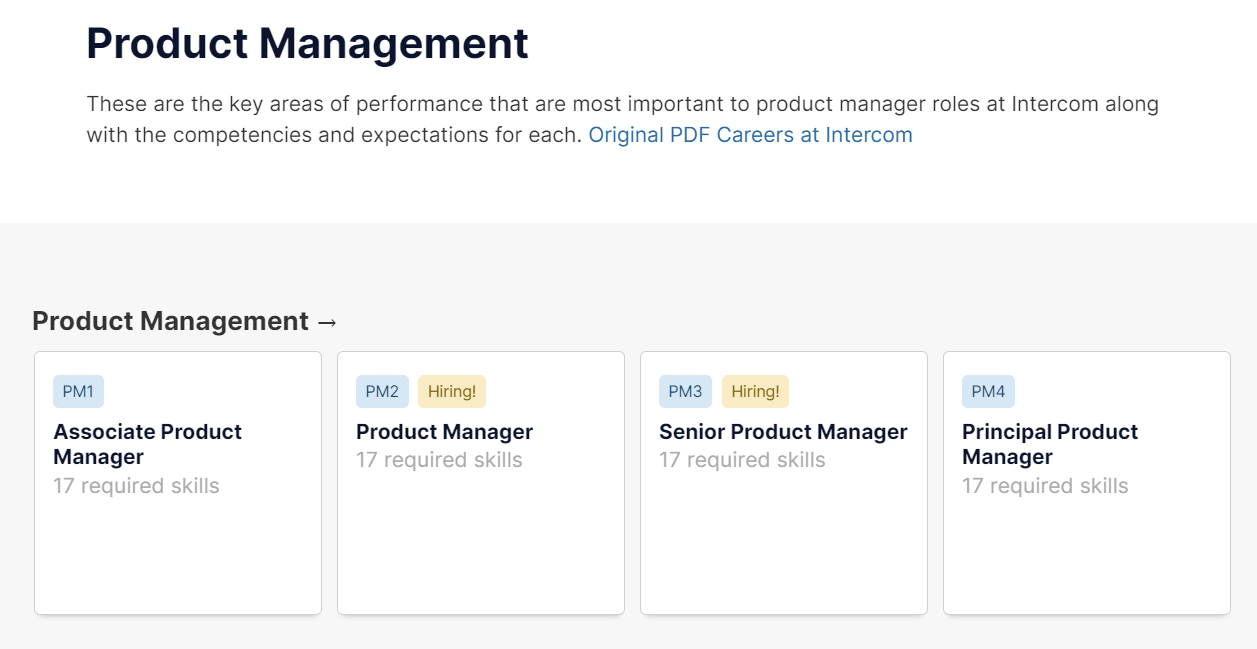Click the Hiring! tag on Senior Product Manager

pos(755,392)
